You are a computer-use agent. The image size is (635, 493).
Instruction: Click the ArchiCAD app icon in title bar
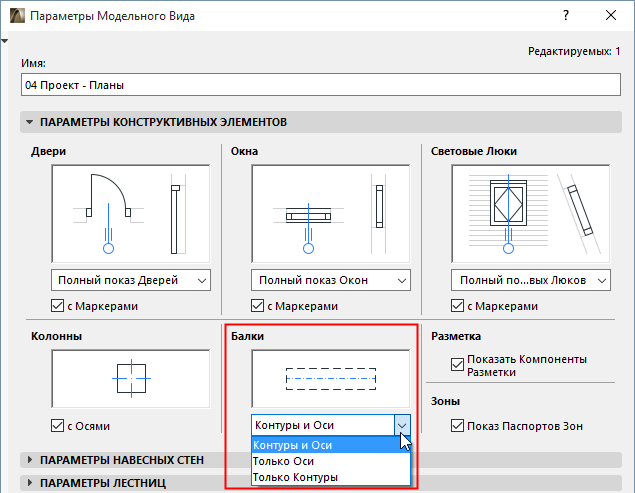click(x=17, y=16)
